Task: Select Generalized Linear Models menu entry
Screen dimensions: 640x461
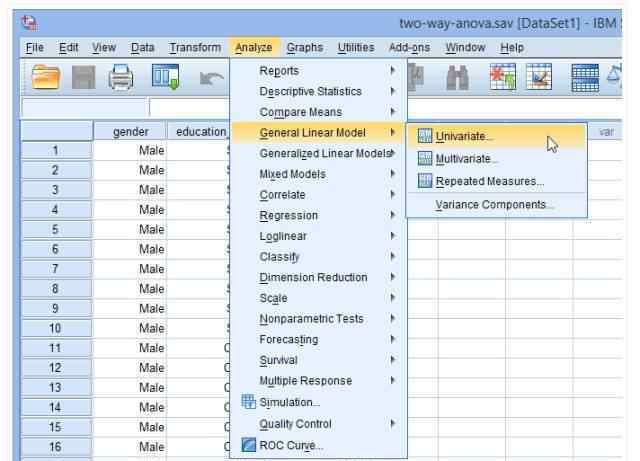Action: (x=318, y=153)
